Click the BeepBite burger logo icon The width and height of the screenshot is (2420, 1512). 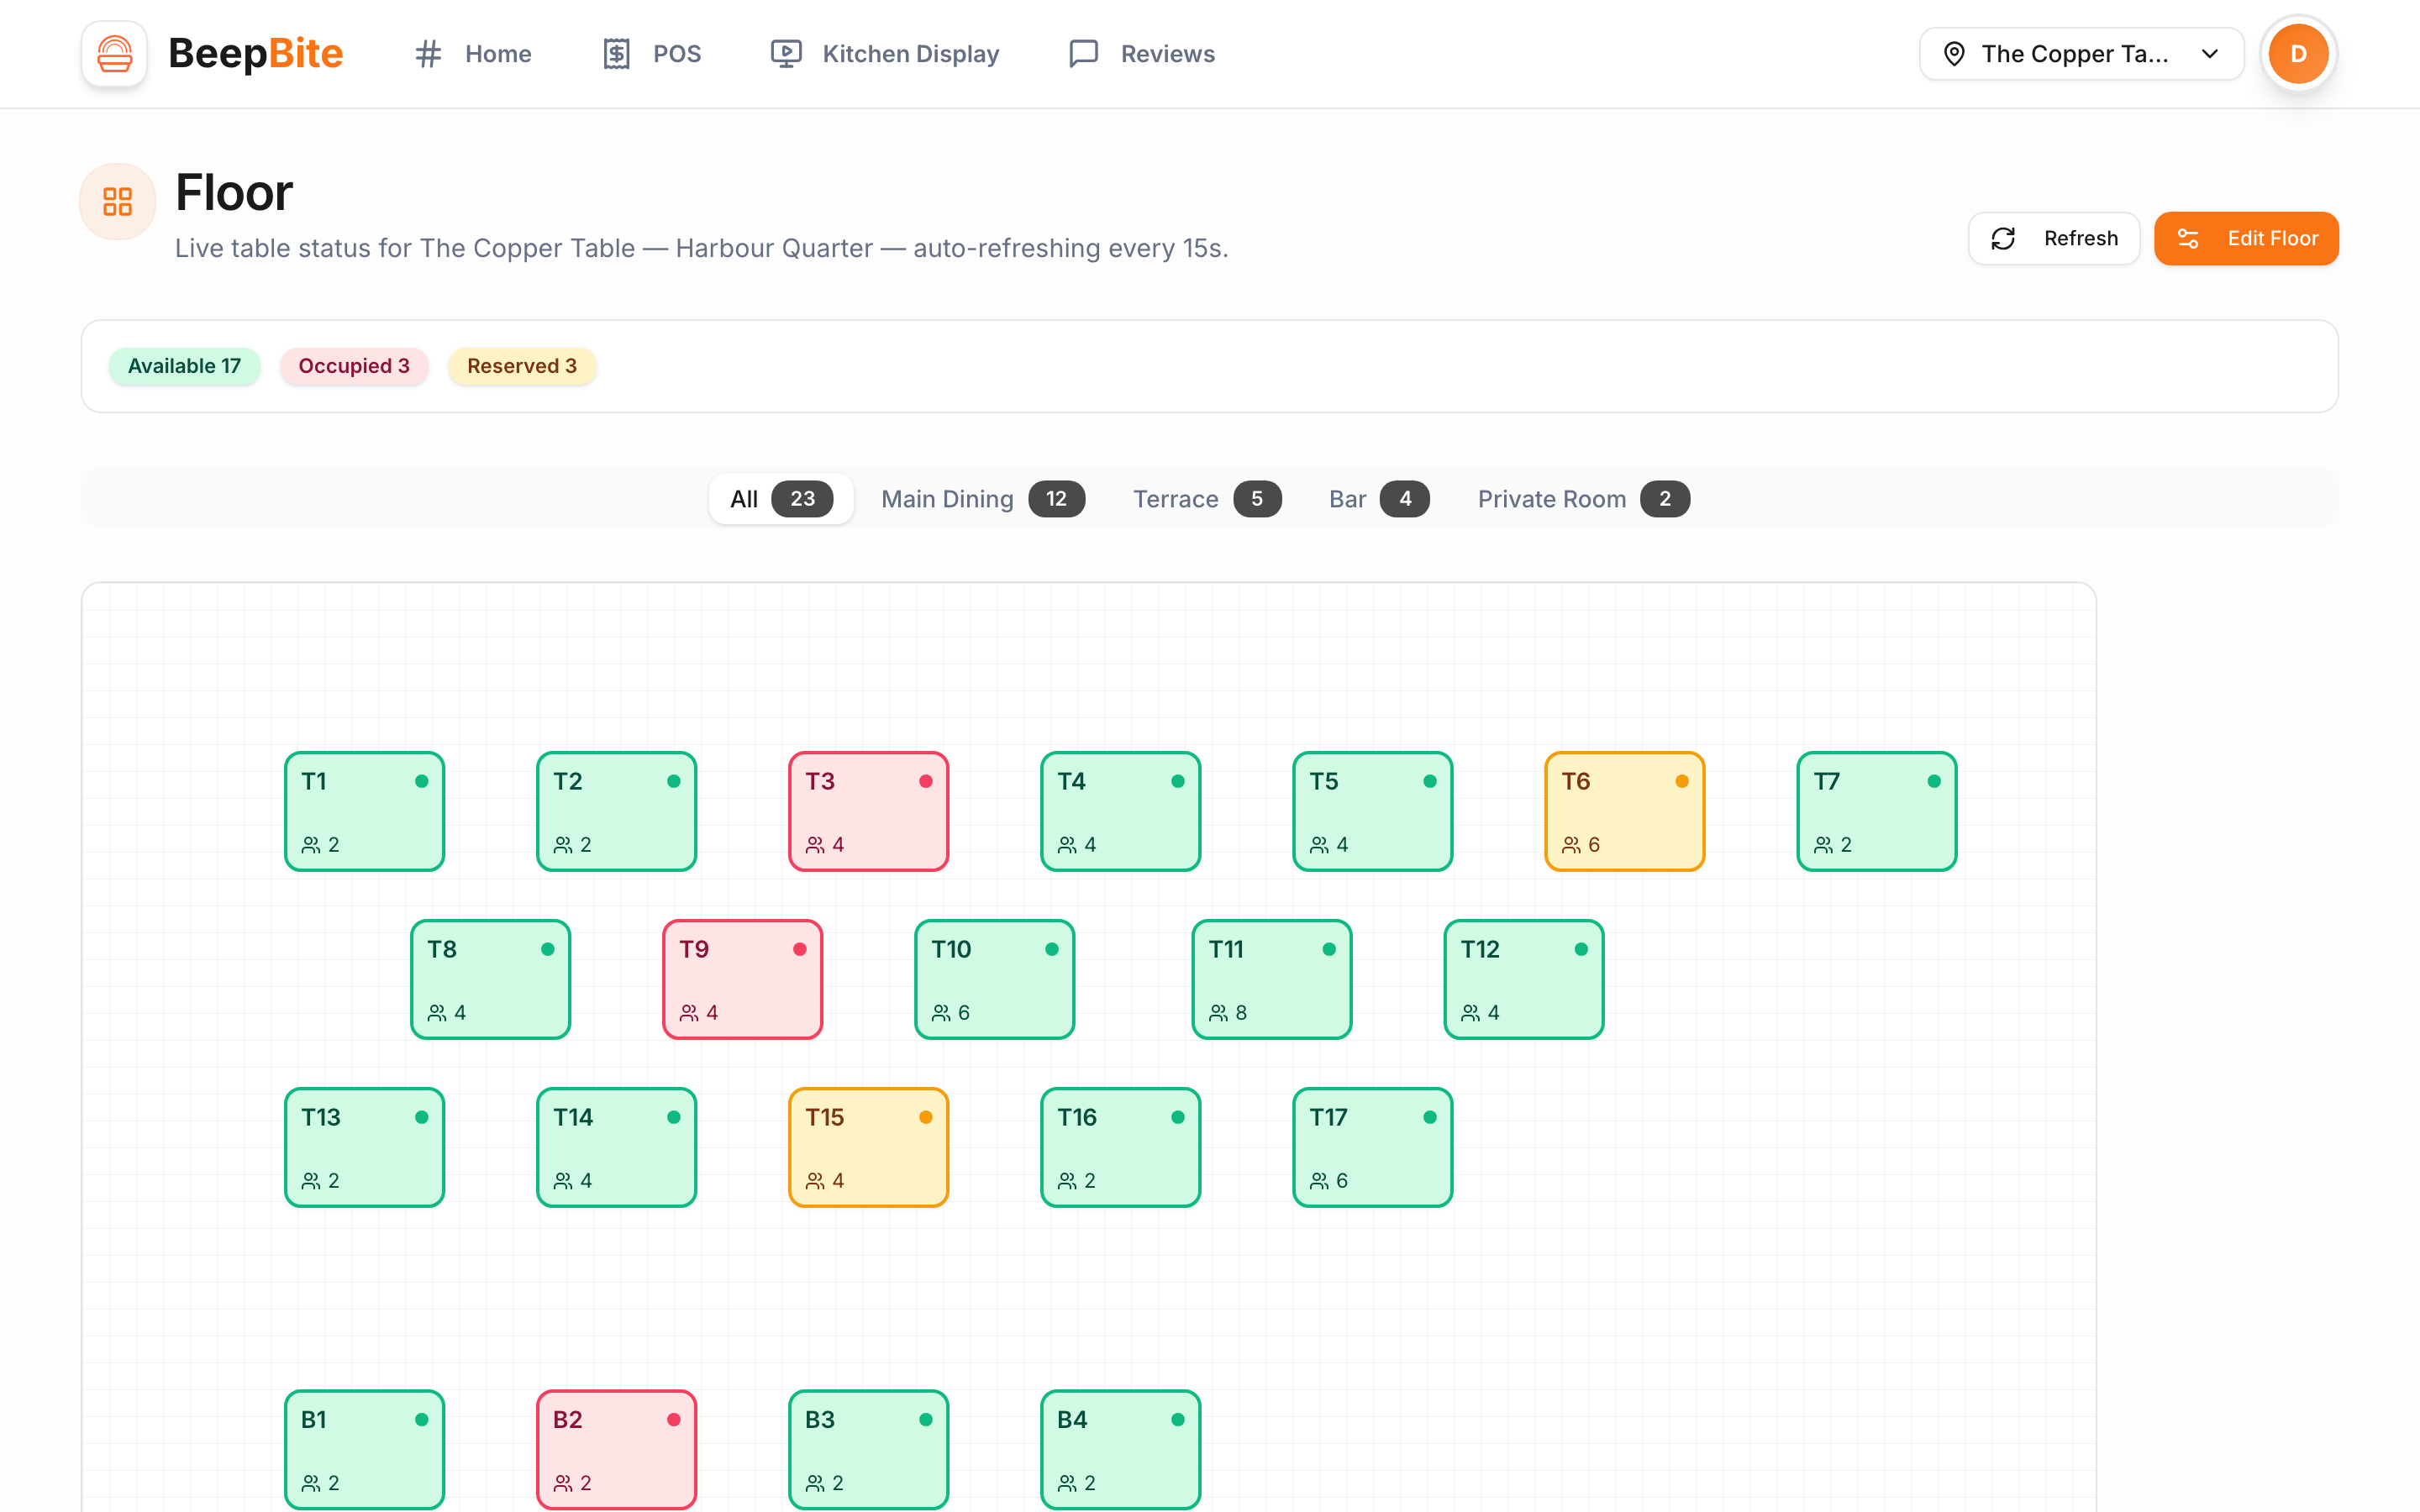click(x=114, y=54)
